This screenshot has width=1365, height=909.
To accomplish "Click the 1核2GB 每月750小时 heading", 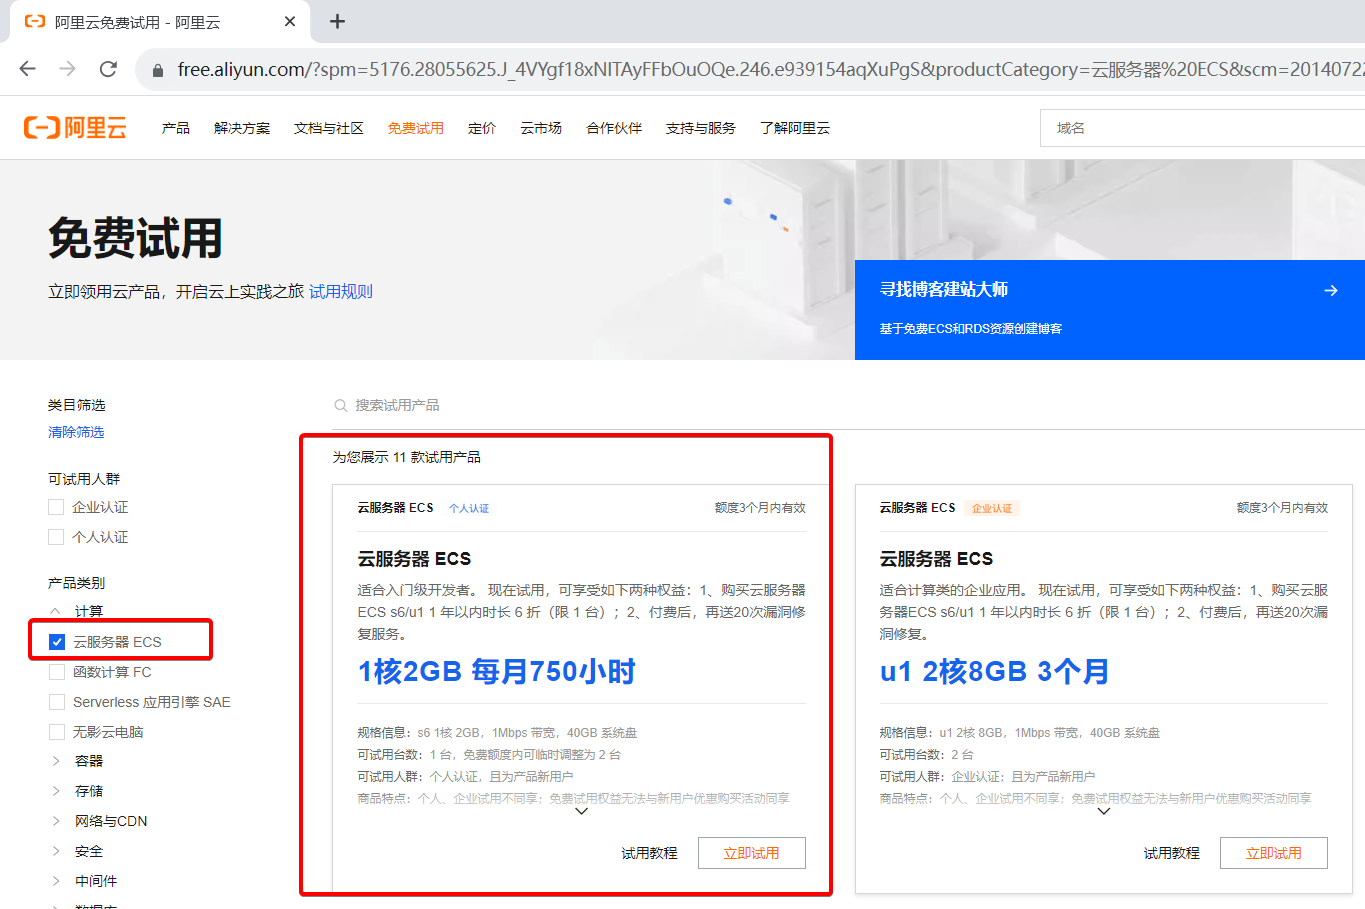I will pyautogui.click(x=497, y=671).
